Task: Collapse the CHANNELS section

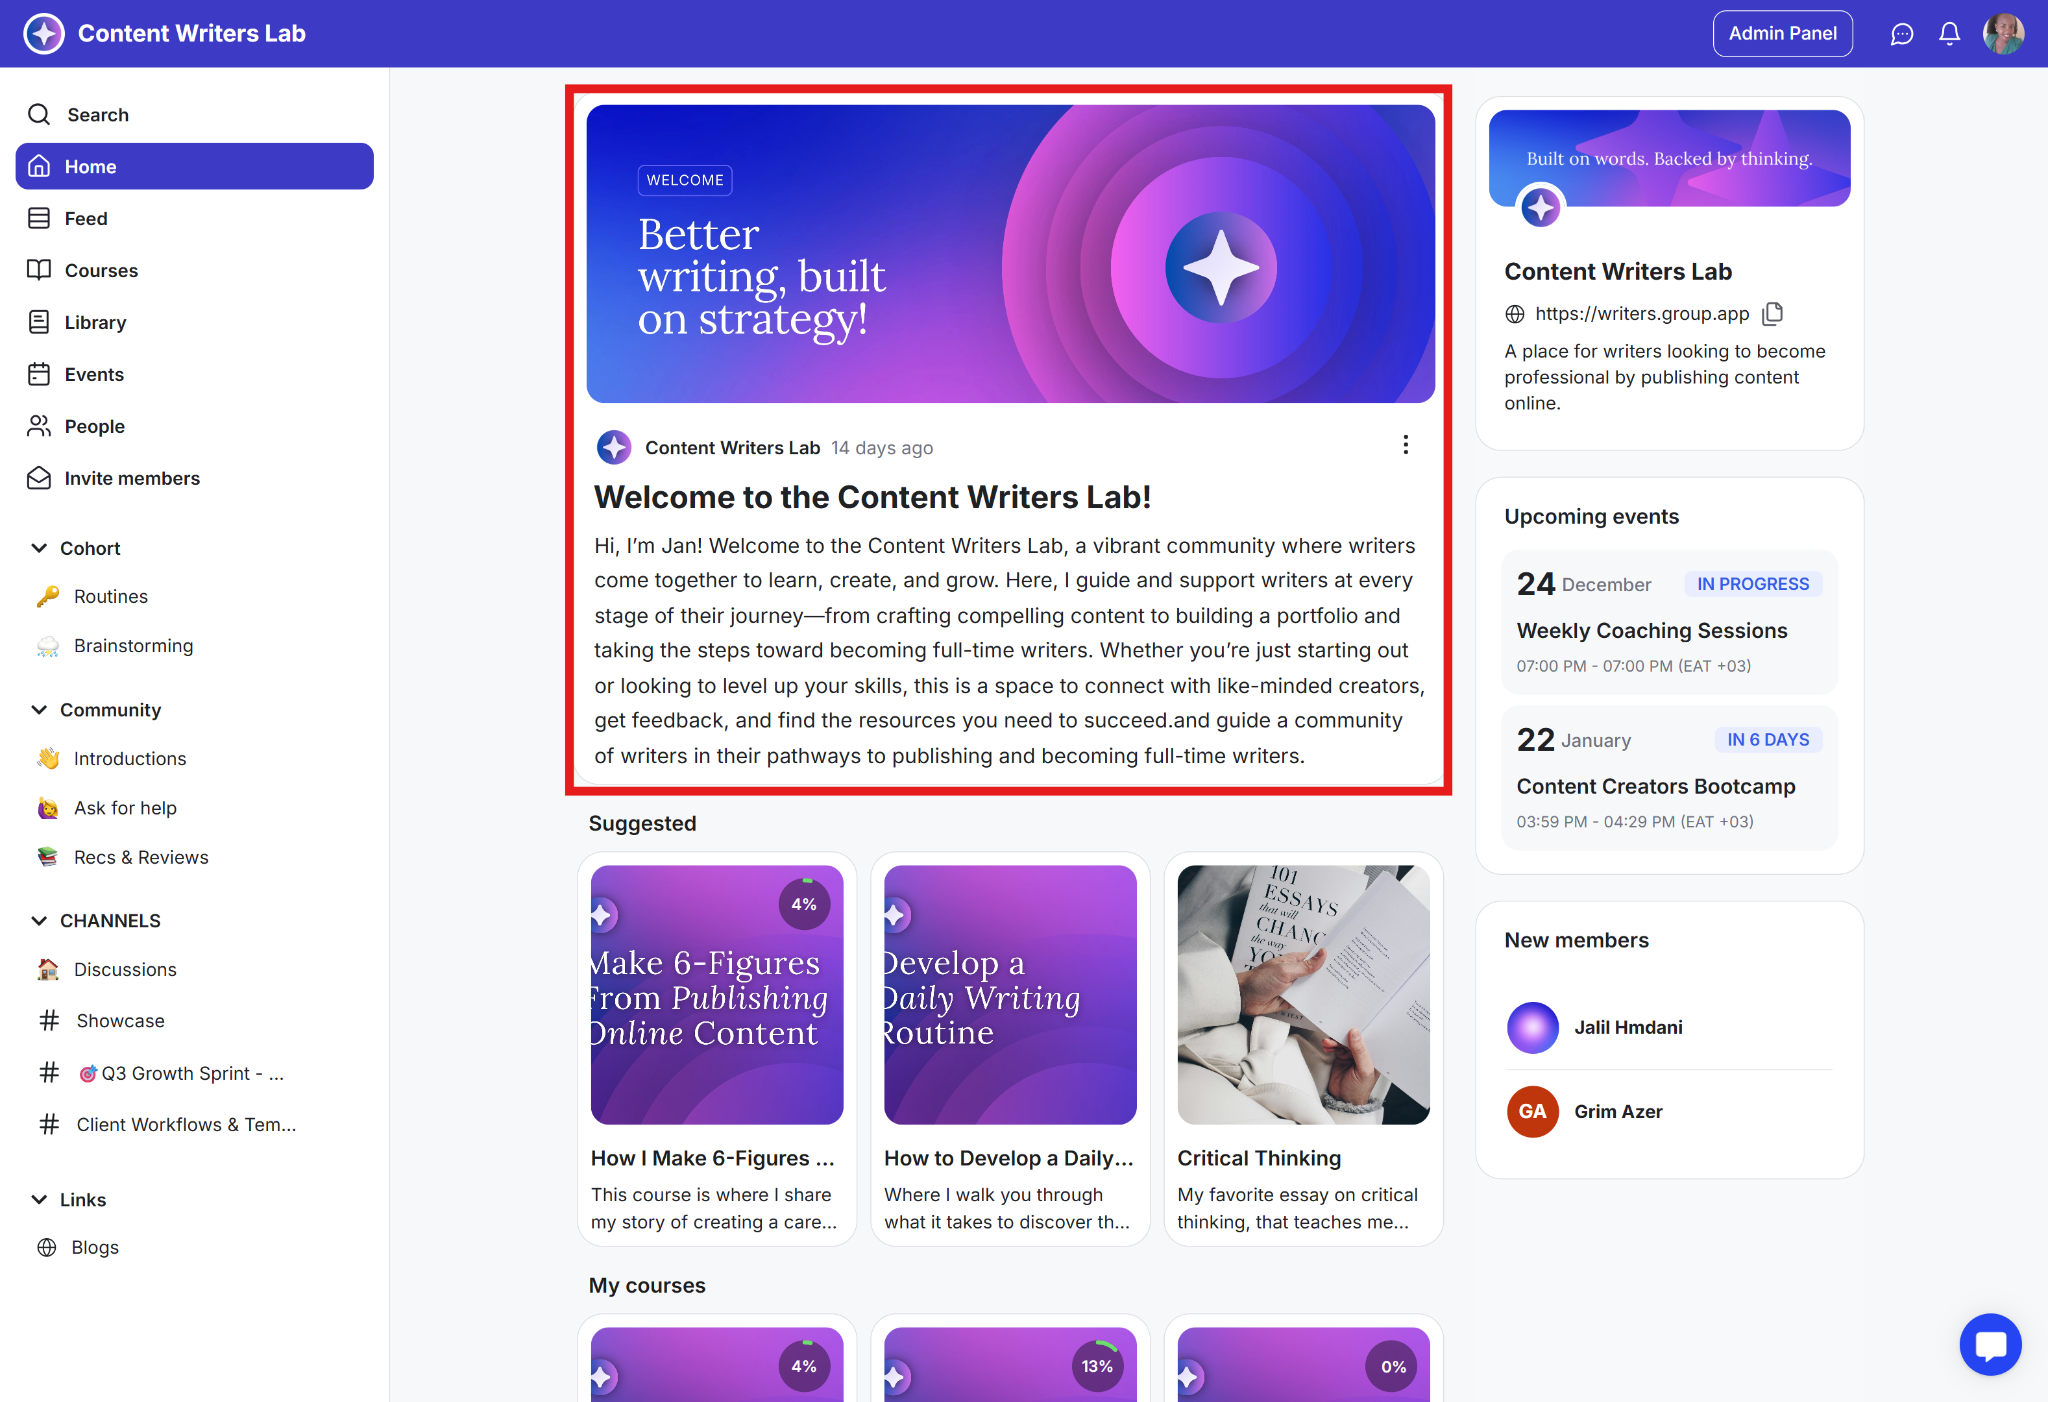Action: tap(39, 921)
